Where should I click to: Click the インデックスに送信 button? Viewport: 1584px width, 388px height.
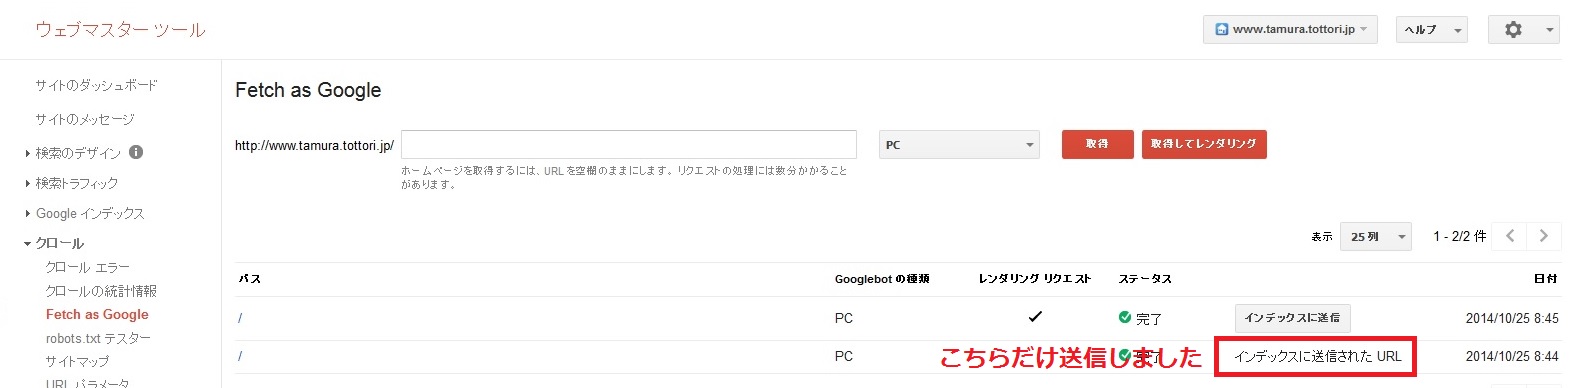pos(1292,318)
